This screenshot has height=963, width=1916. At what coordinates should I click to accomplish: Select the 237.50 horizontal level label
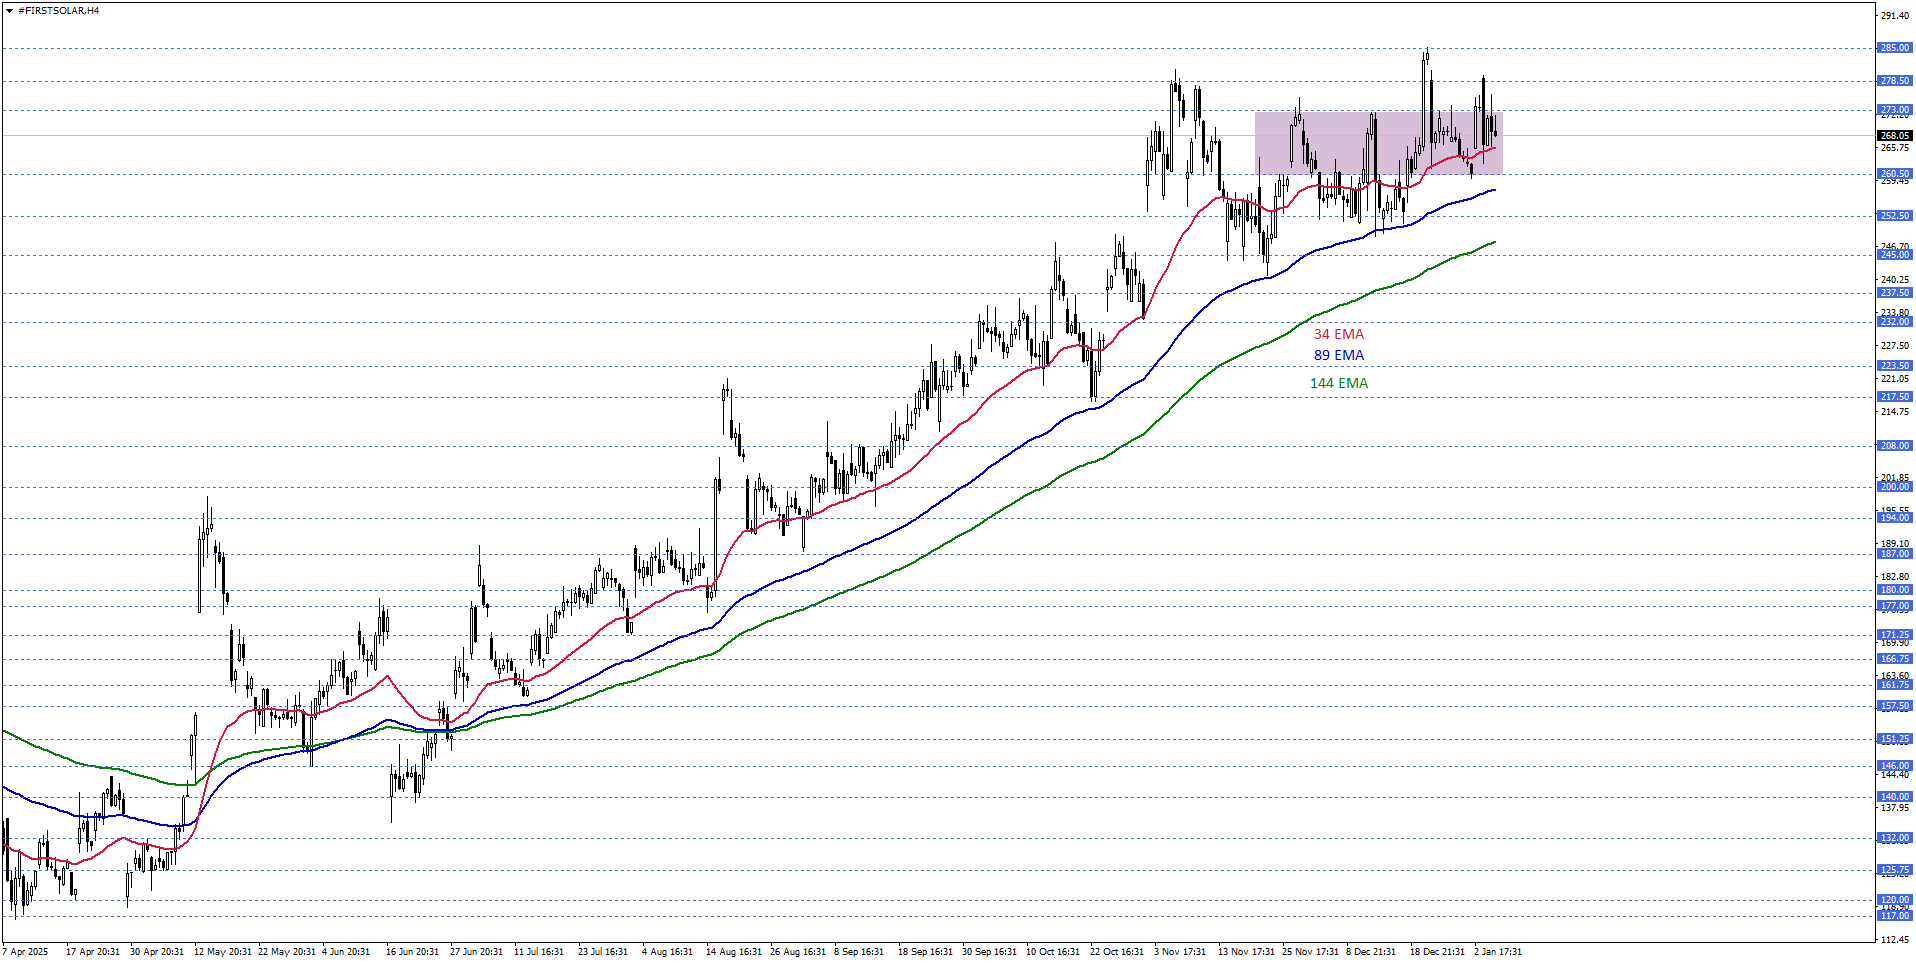[x=1895, y=293]
